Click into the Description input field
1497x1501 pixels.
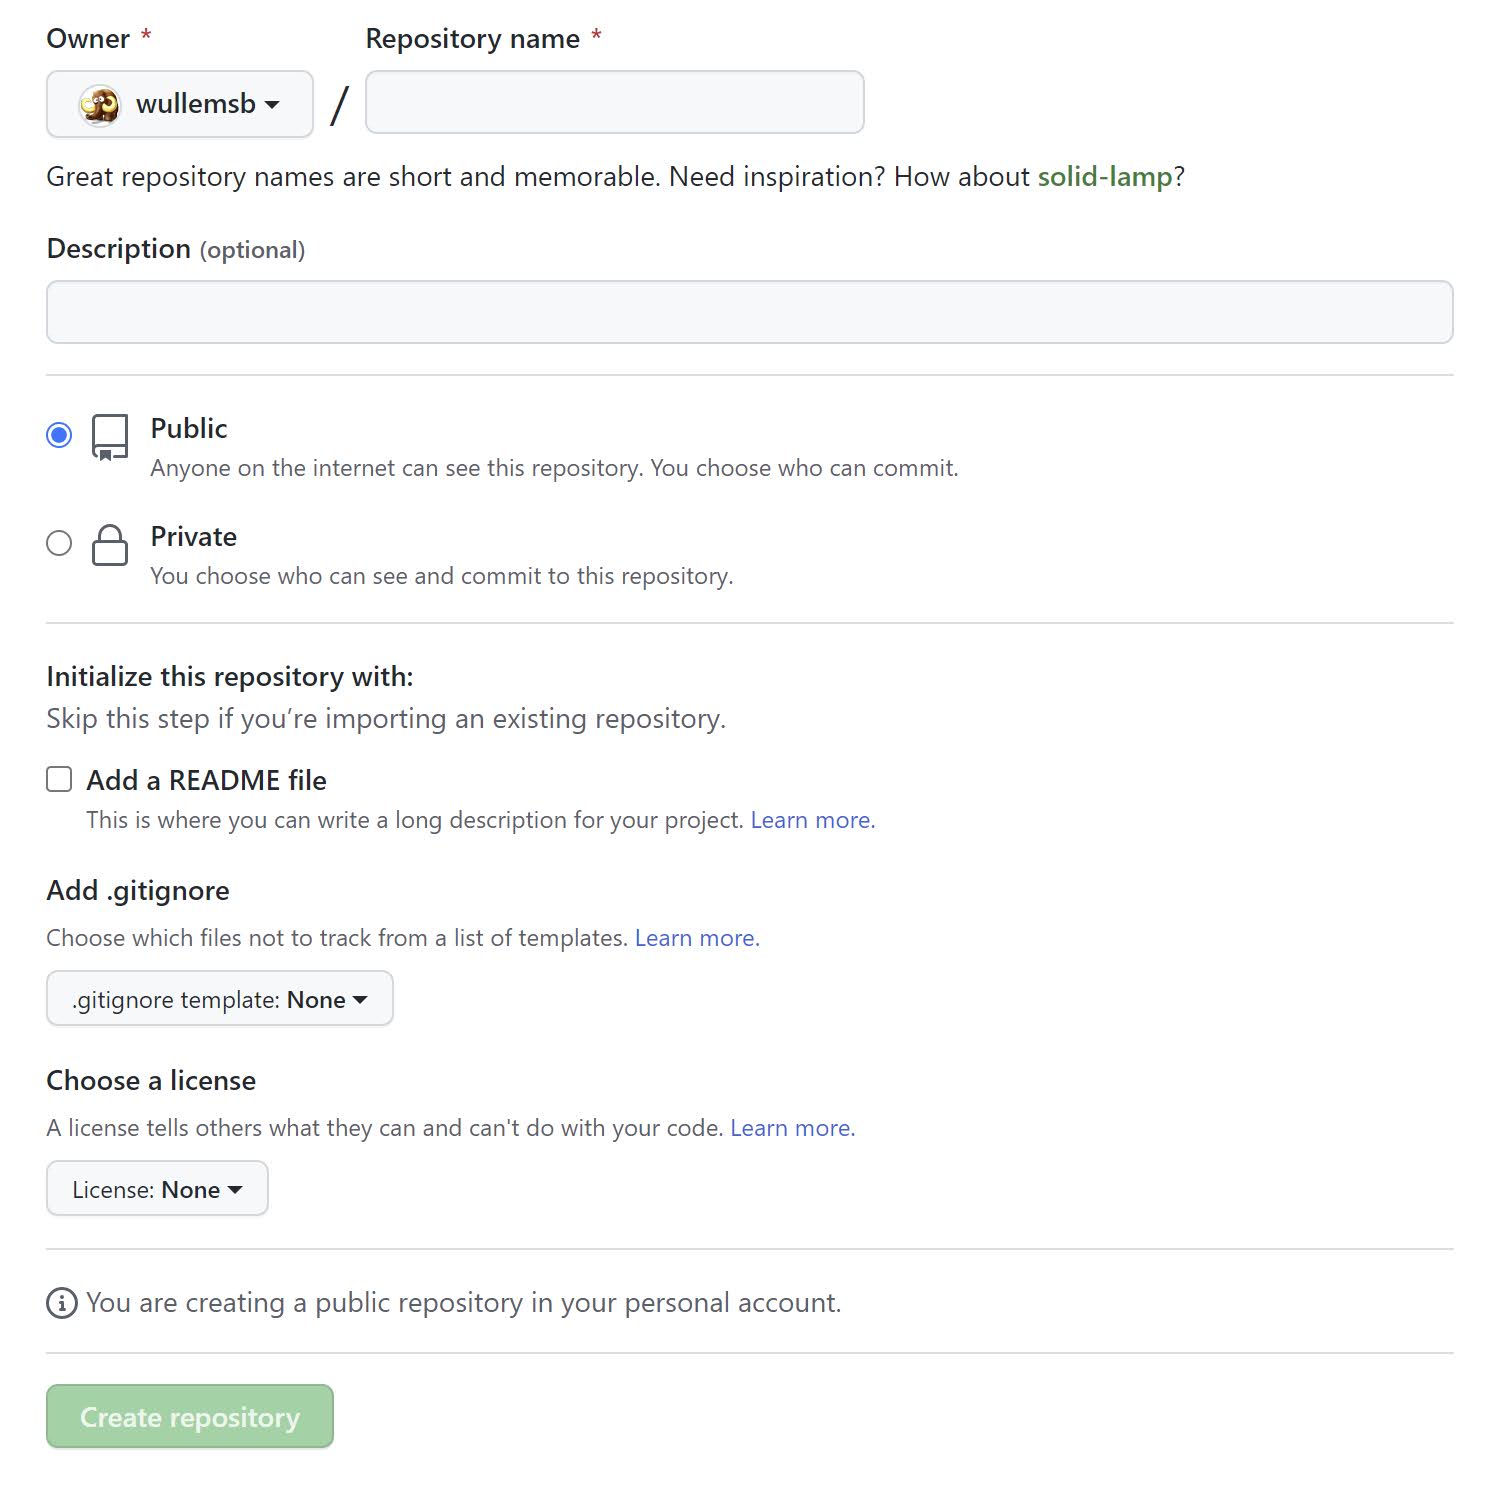pos(749,312)
